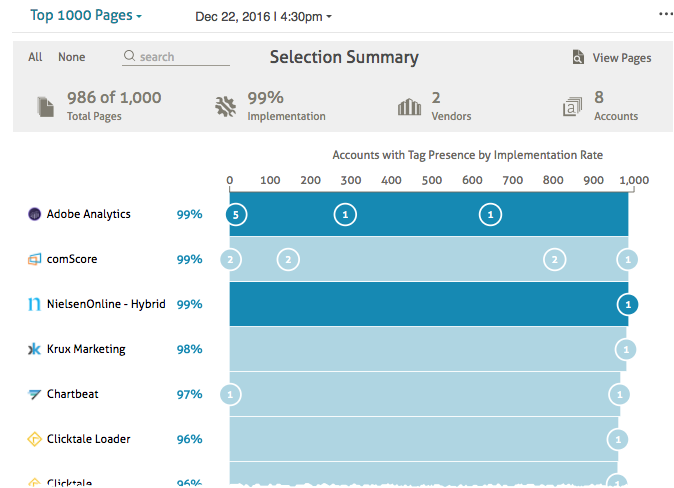Click the NielsenOnline logo icon
The width and height of the screenshot is (674, 488).
click(34, 304)
